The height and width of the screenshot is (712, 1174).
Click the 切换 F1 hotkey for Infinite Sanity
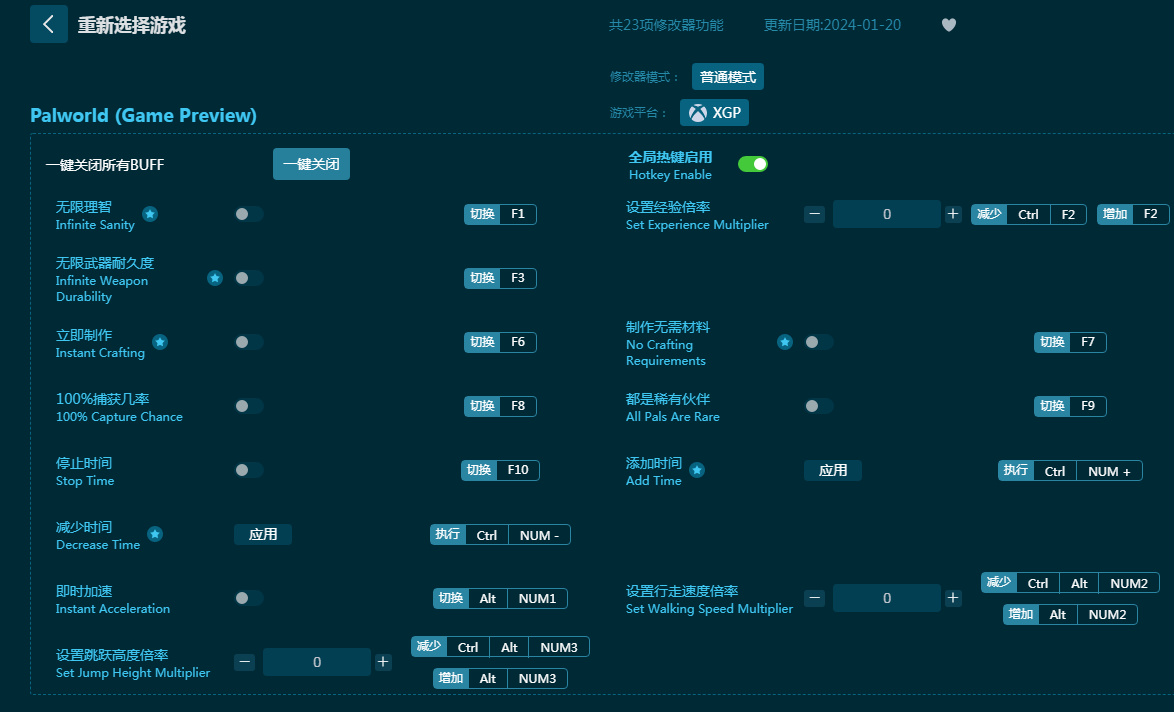500,214
